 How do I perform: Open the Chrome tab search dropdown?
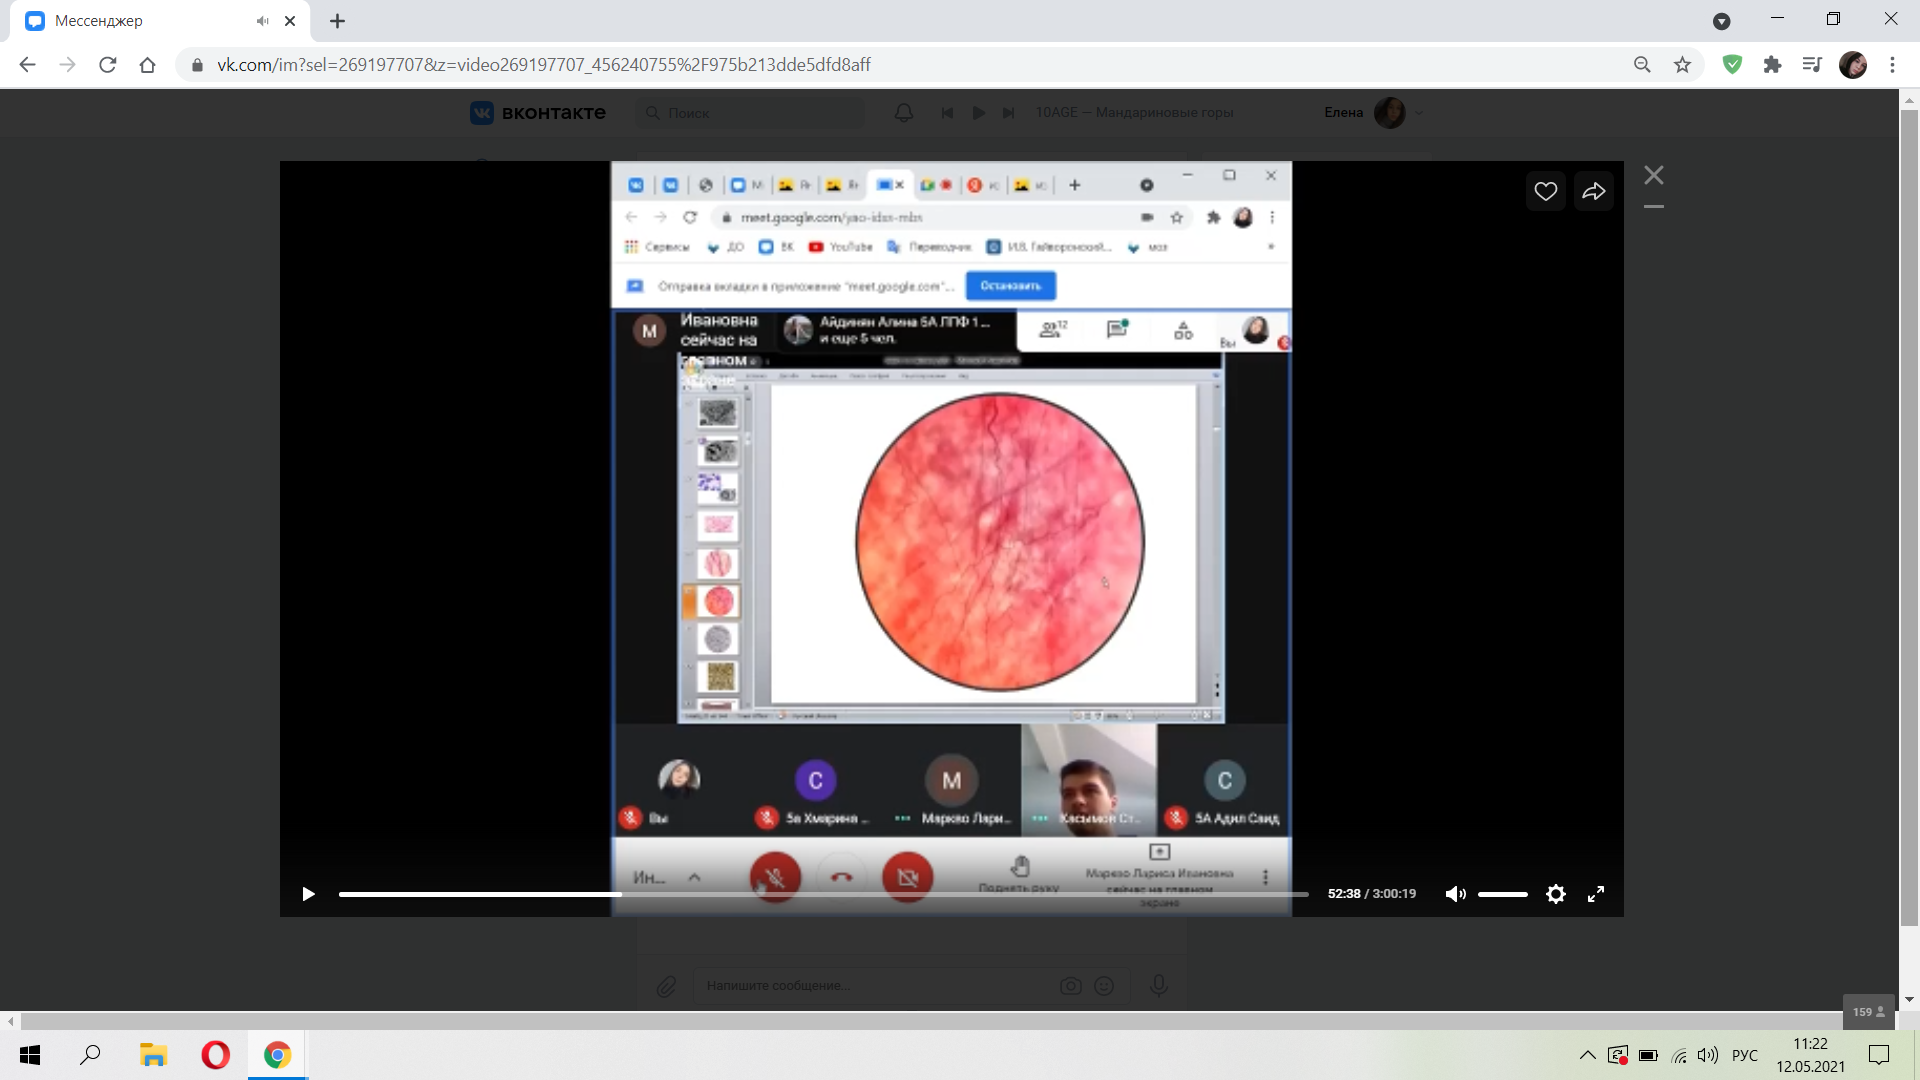click(1721, 21)
